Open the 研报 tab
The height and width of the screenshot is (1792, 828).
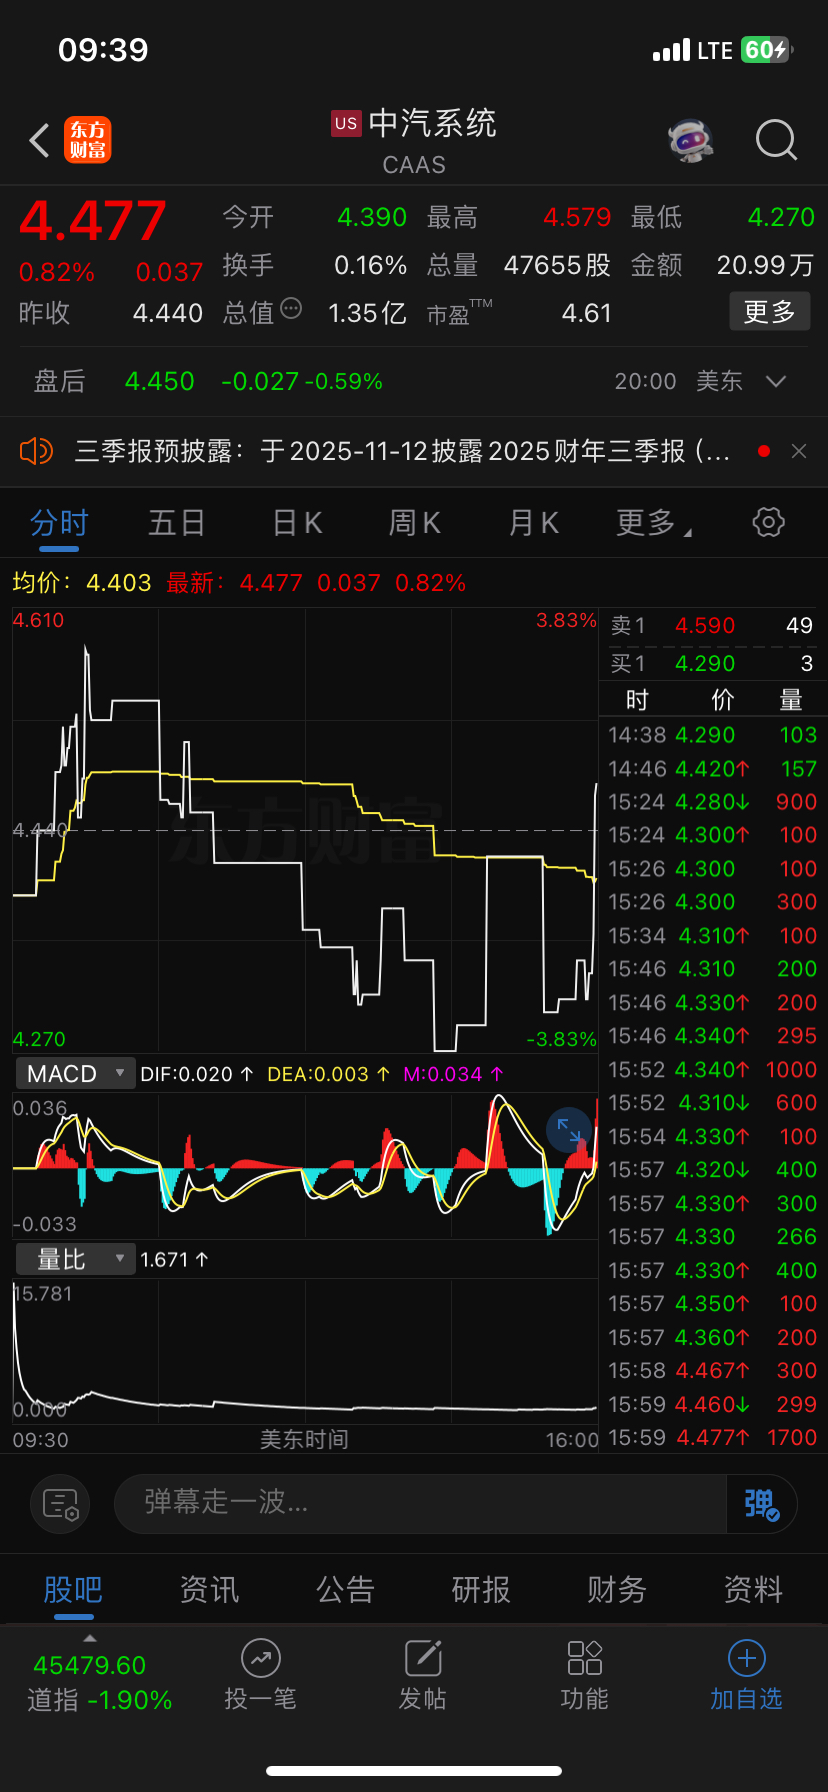481,1589
